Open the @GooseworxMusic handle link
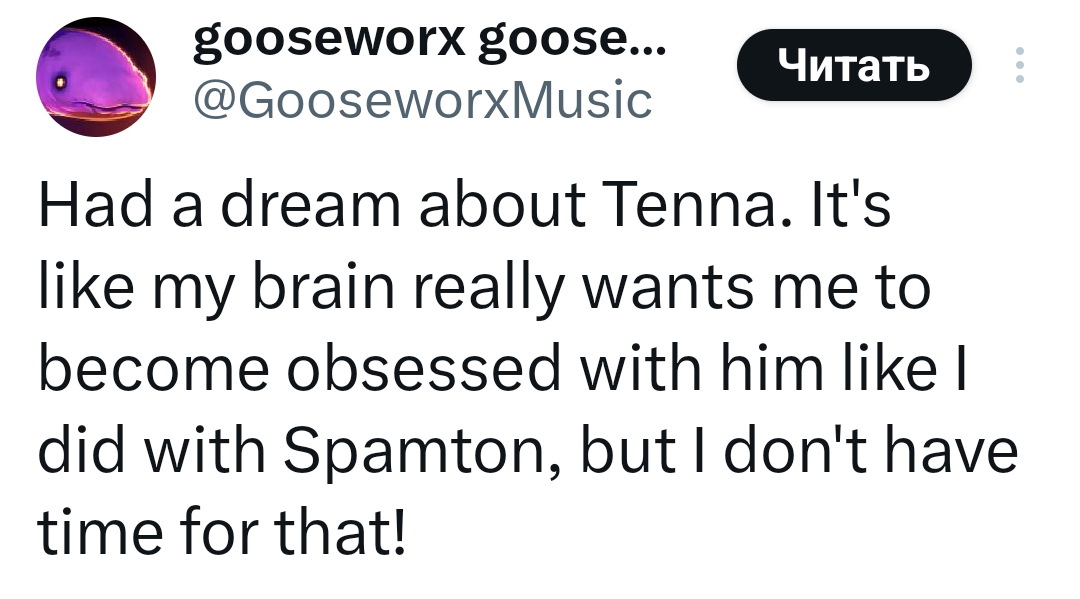The image size is (1080, 599). click(420, 99)
